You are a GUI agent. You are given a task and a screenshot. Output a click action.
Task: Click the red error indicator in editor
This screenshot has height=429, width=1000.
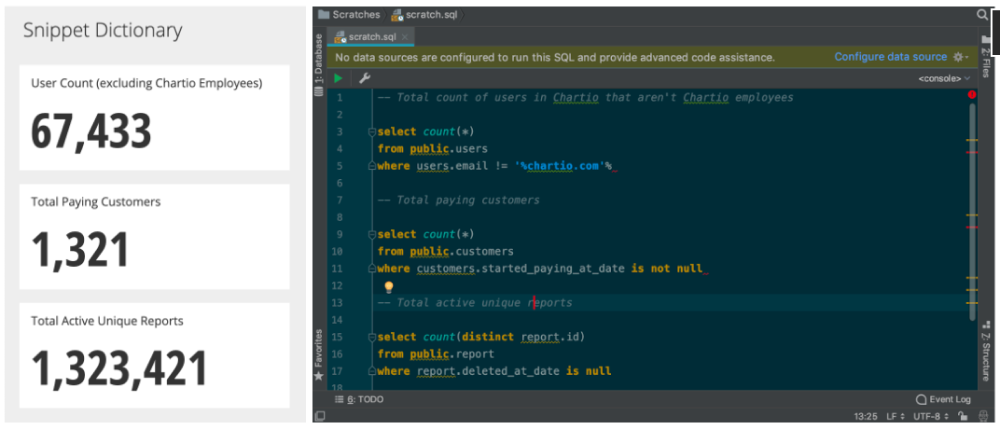tap(971, 95)
